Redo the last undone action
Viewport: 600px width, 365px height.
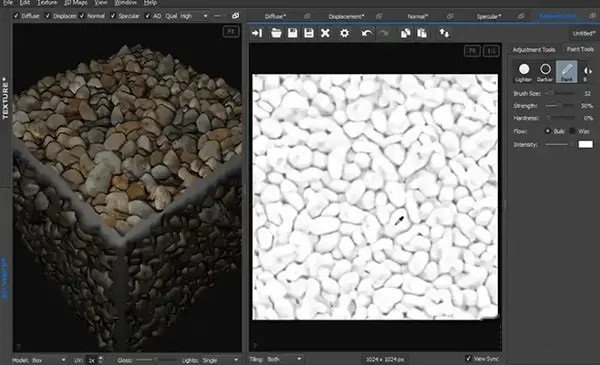(x=383, y=33)
